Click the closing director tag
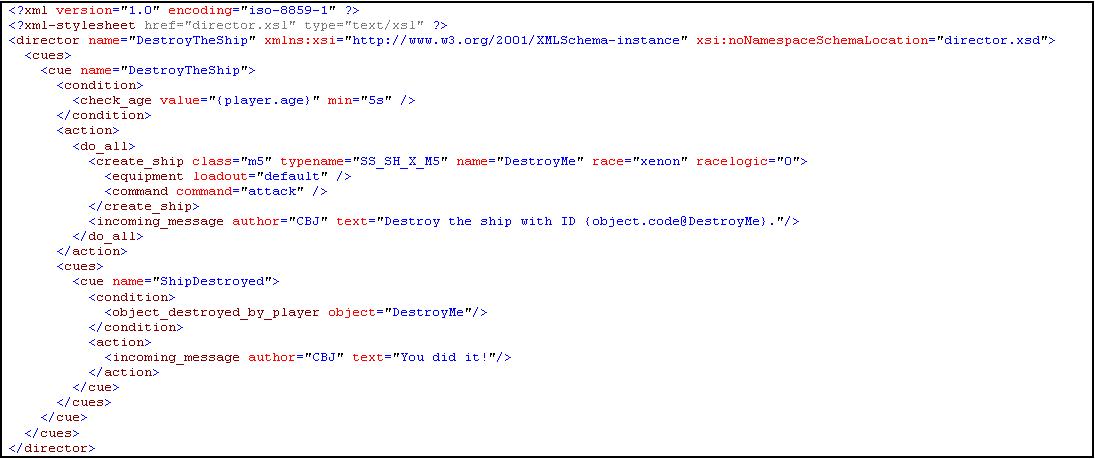 [52, 448]
